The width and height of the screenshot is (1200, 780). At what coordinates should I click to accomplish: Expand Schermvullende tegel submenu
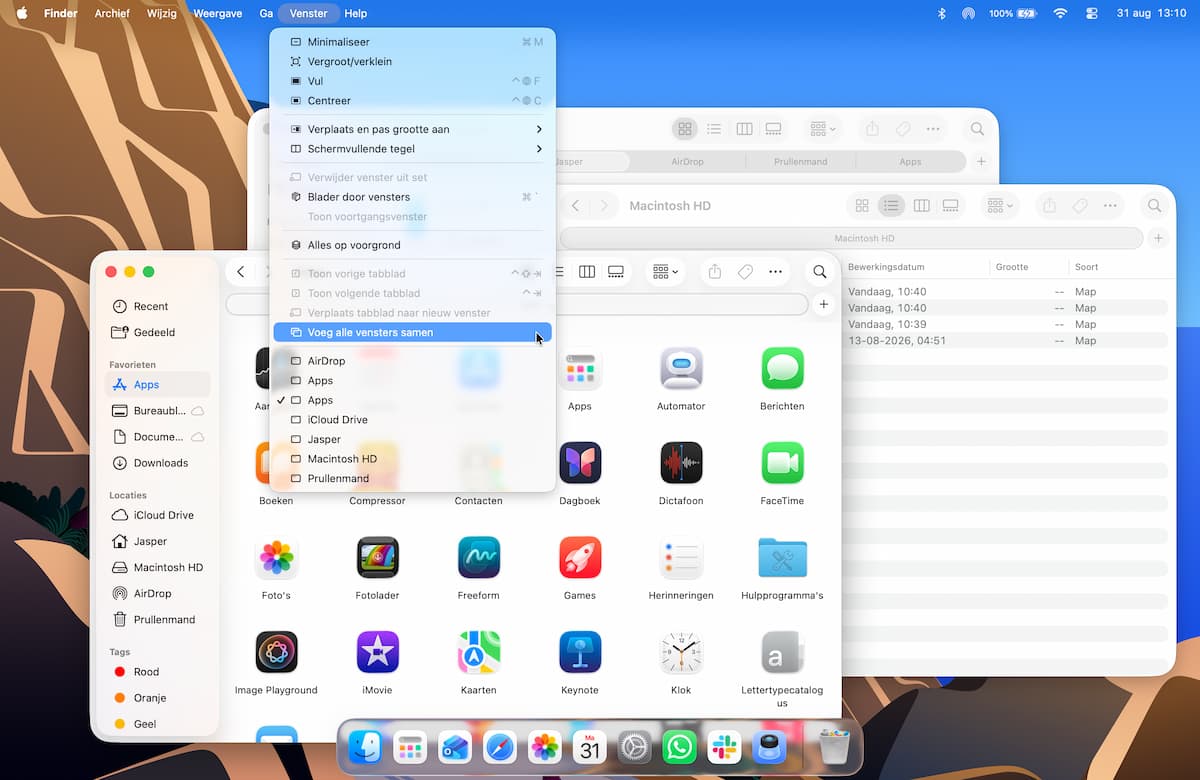point(412,149)
